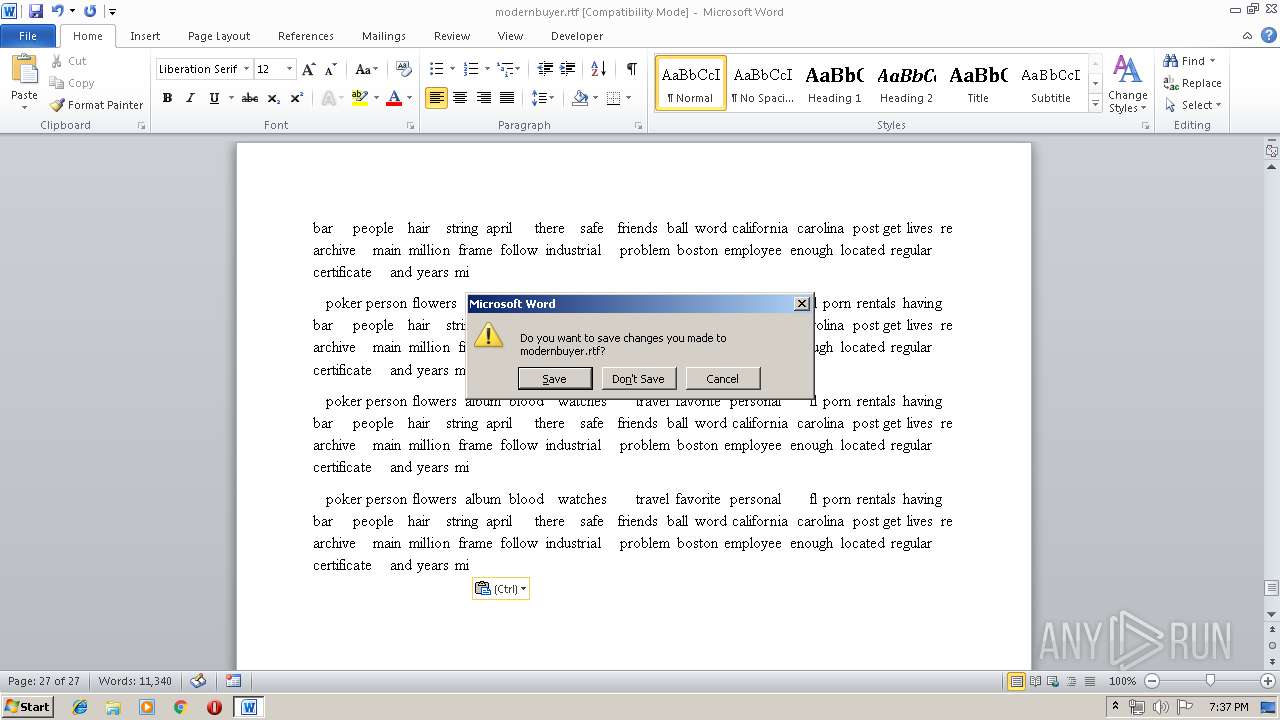1280x720 pixels.
Task: Click the Grow Font icon
Action: pyautogui.click(x=309, y=69)
